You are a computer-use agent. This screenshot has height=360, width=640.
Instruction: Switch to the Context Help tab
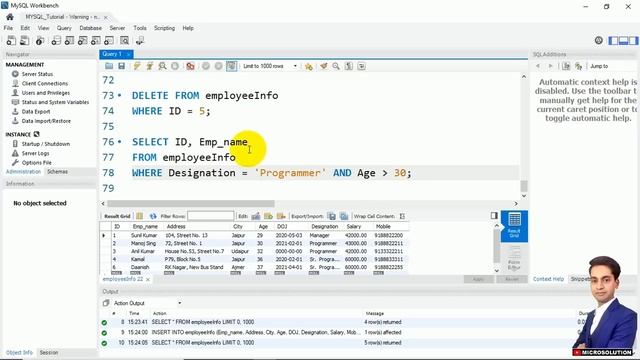coord(548,279)
